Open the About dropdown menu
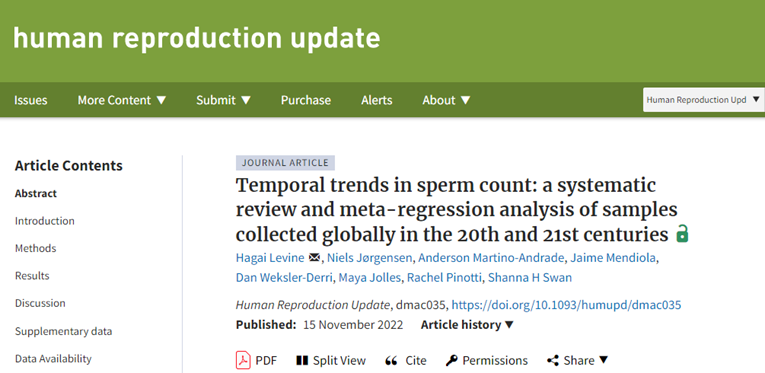Screen dimensions: 765x373 [x=446, y=100]
